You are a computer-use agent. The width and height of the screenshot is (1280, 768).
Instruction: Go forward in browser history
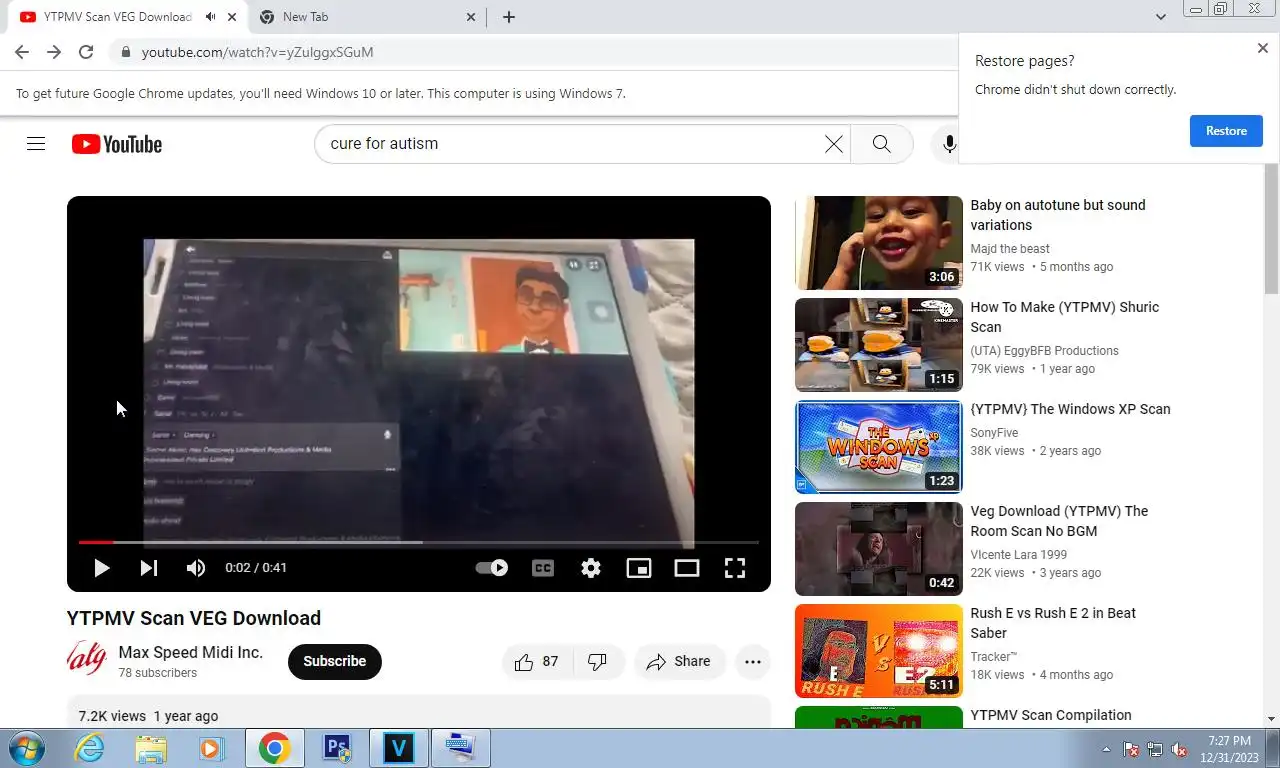[54, 52]
